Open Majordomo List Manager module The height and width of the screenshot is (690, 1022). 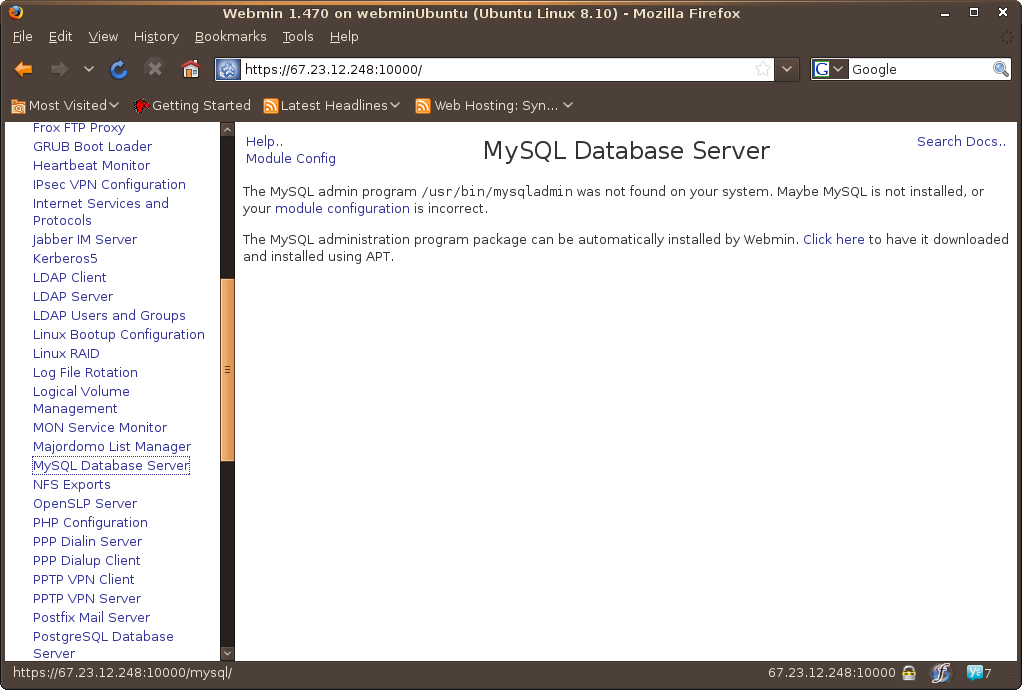point(112,446)
